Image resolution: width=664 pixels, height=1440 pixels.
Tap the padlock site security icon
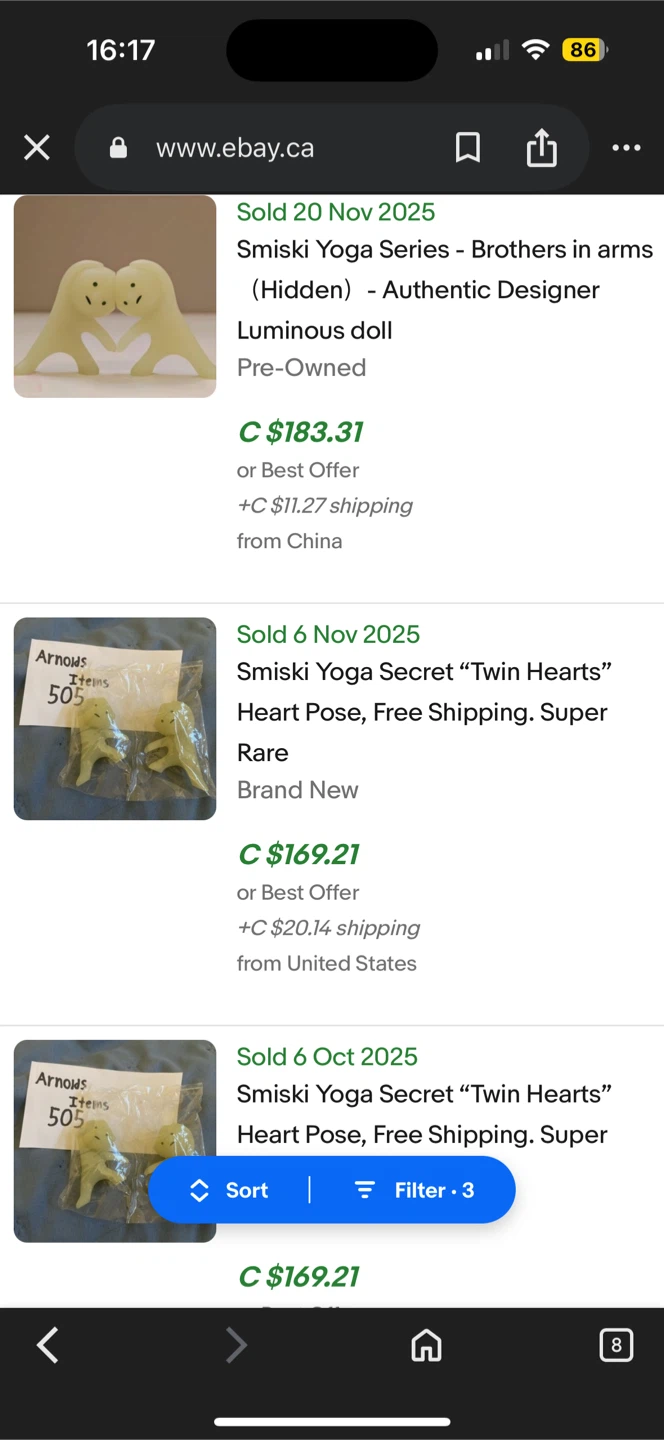click(118, 148)
